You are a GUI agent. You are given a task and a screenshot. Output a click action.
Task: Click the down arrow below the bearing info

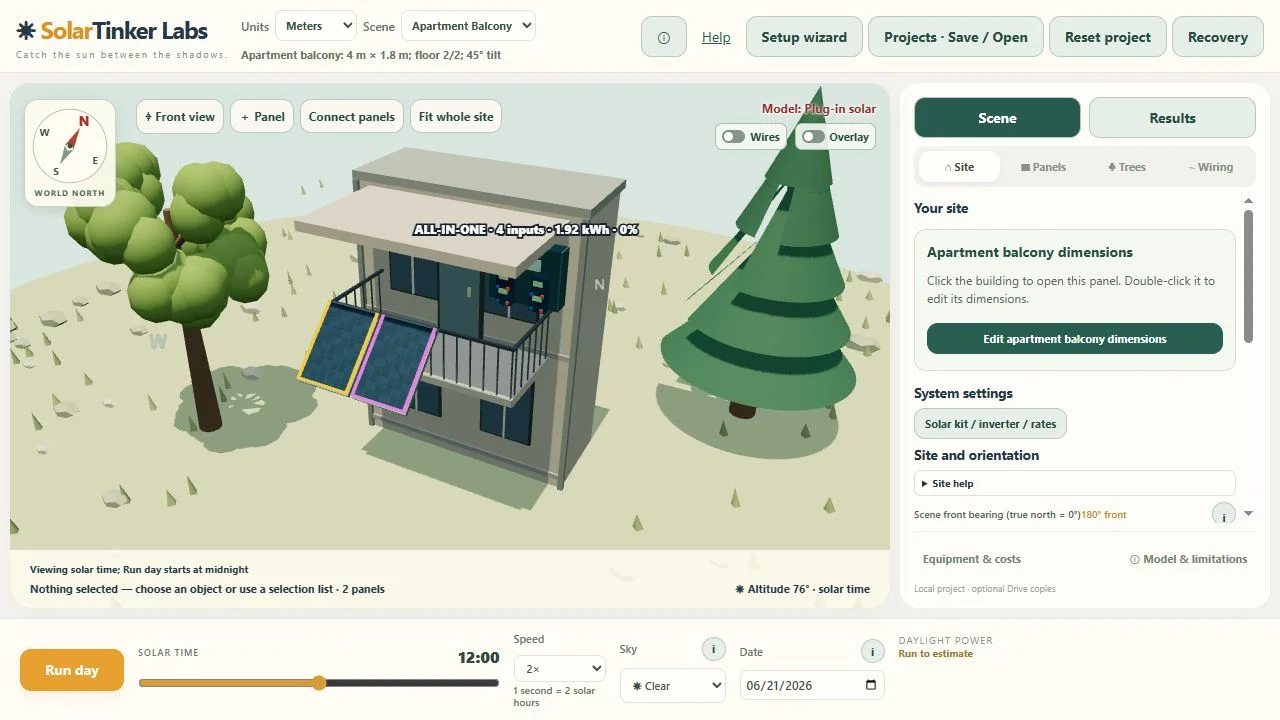[1248, 514]
